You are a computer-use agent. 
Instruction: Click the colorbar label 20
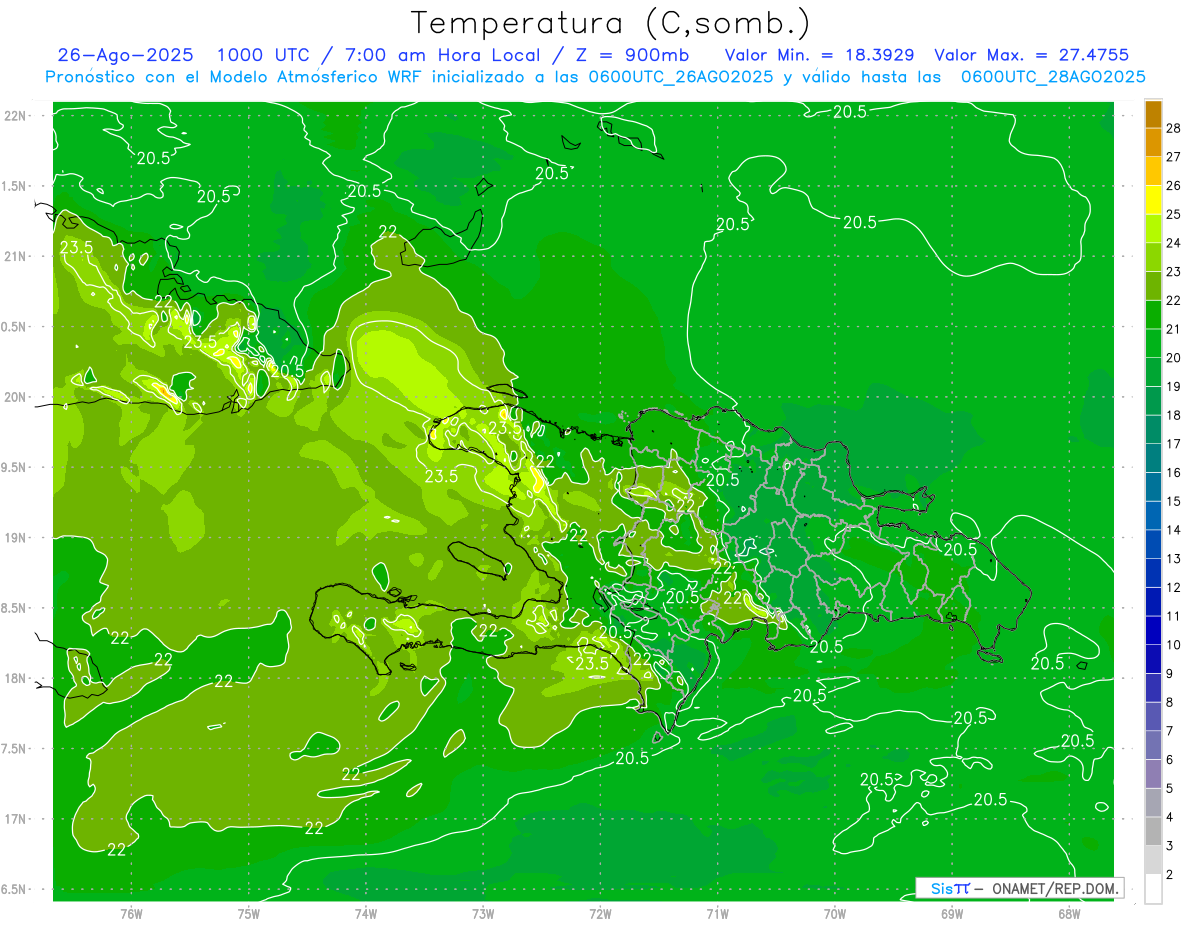click(x=1174, y=358)
